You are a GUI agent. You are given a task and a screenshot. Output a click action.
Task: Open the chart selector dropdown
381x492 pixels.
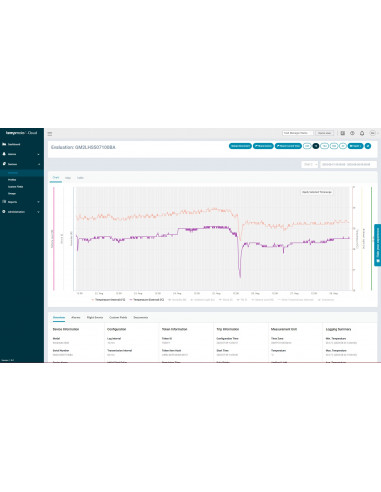tap(310, 164)
